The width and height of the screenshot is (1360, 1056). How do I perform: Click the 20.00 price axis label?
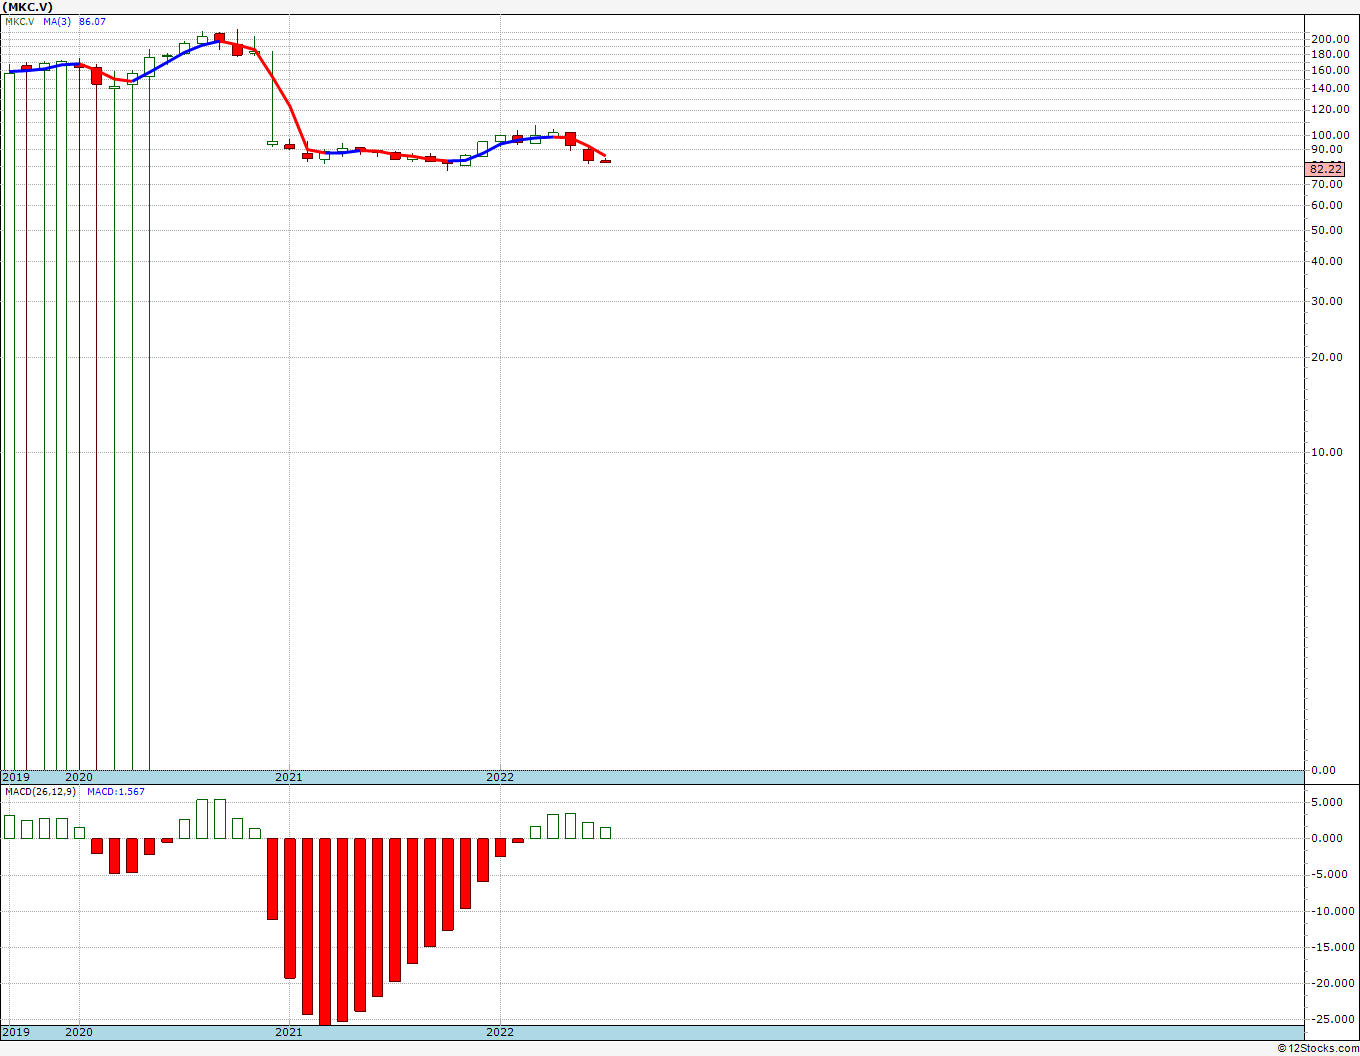1327,357
